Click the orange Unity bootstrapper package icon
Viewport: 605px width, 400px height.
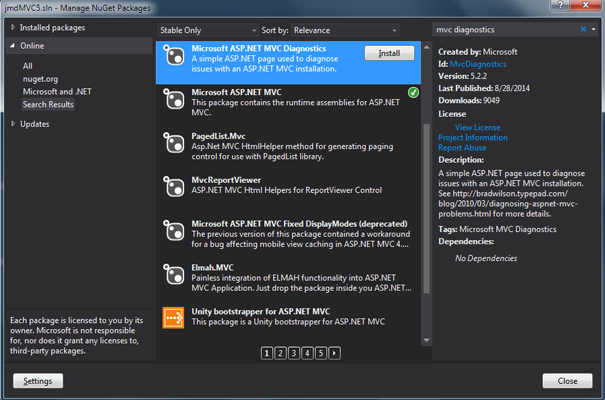173,318
